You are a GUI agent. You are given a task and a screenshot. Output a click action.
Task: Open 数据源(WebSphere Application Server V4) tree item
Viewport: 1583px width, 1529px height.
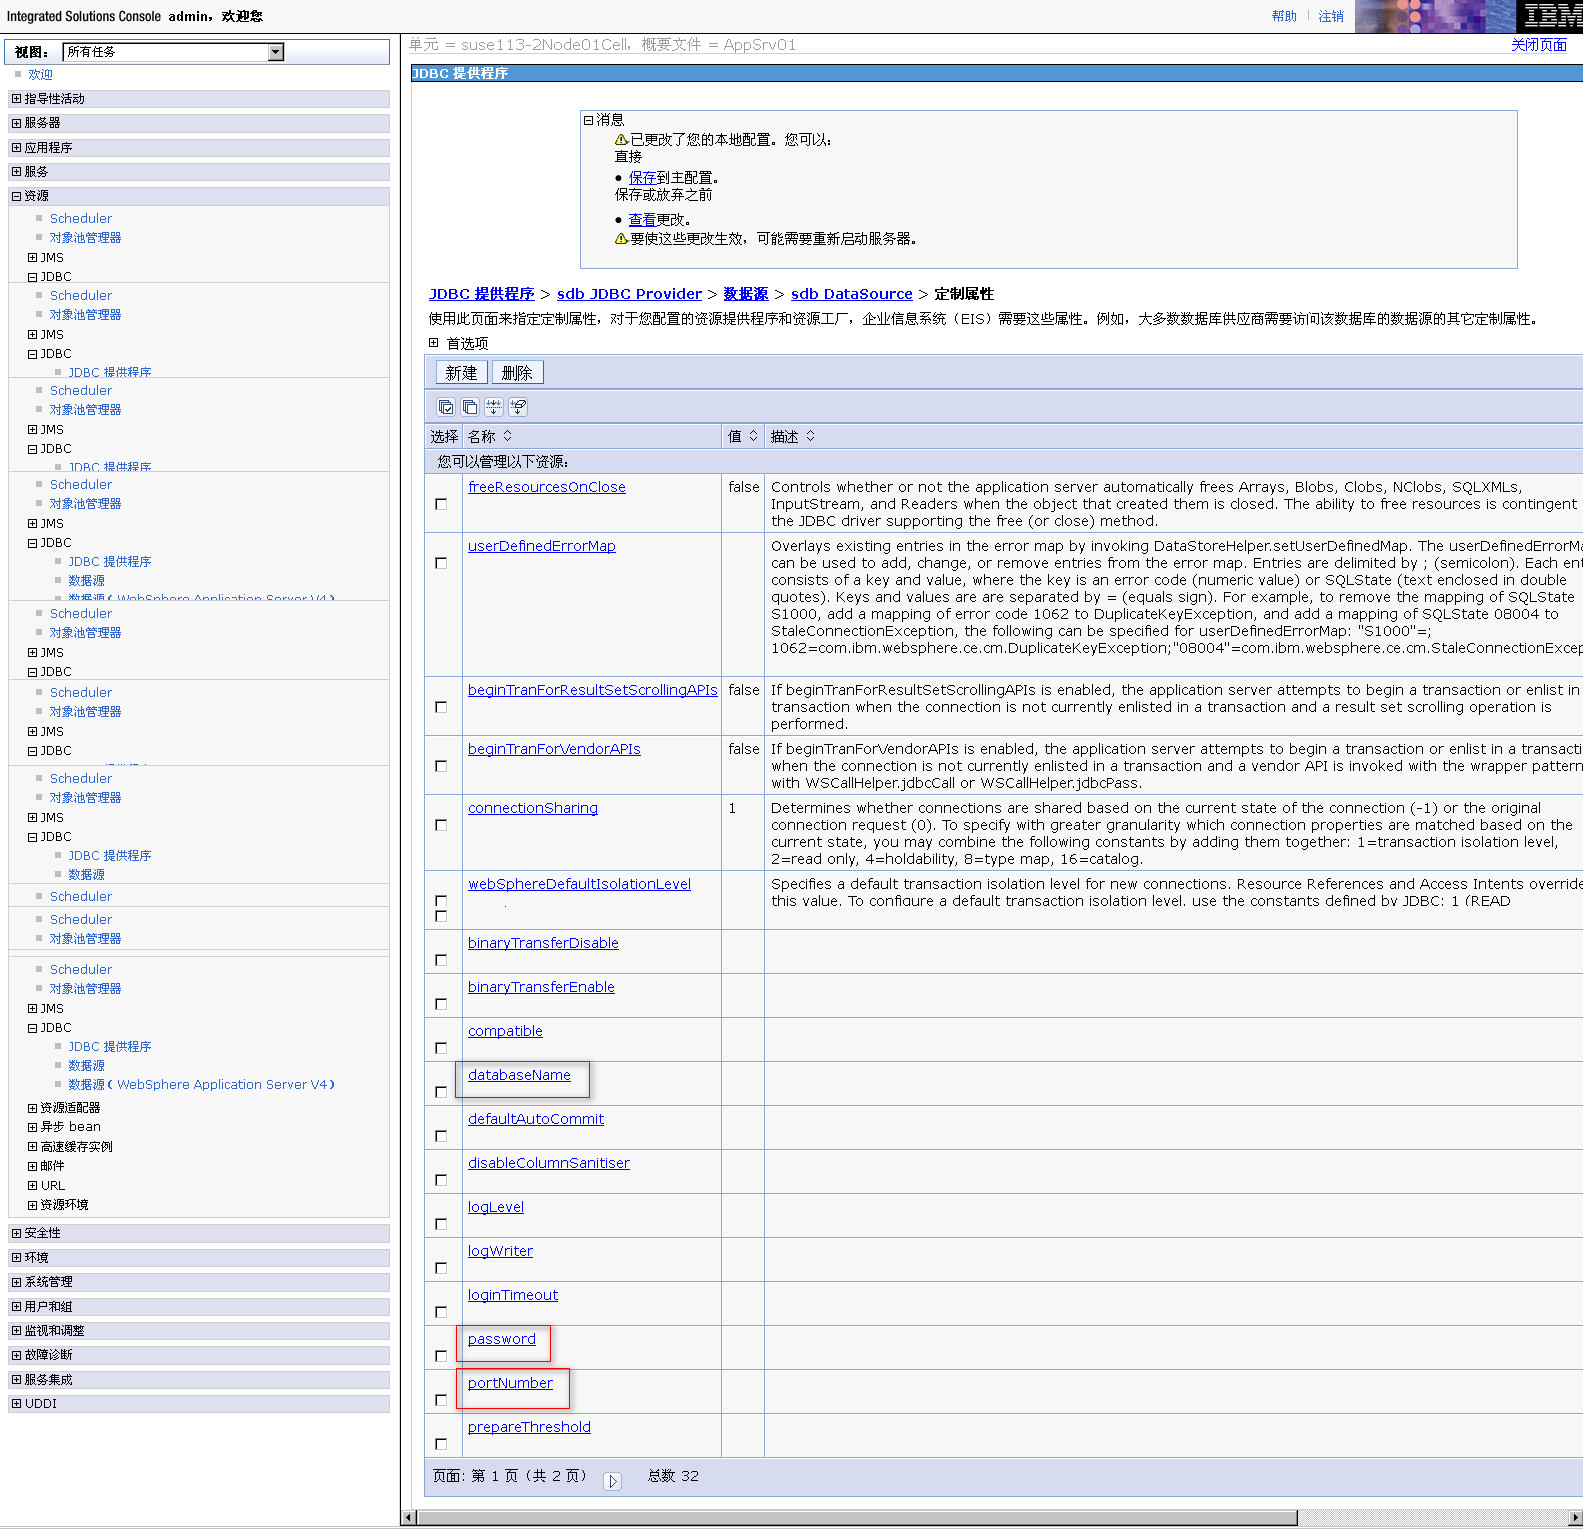201,1085
